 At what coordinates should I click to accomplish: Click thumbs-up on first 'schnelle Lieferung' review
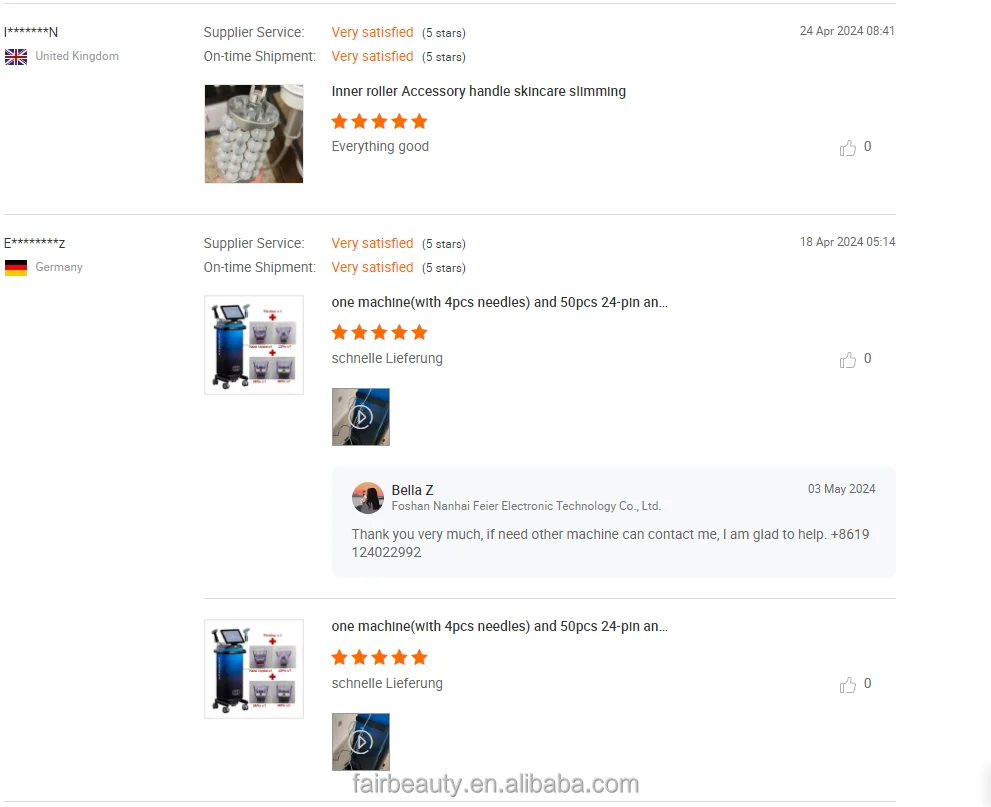848,360
